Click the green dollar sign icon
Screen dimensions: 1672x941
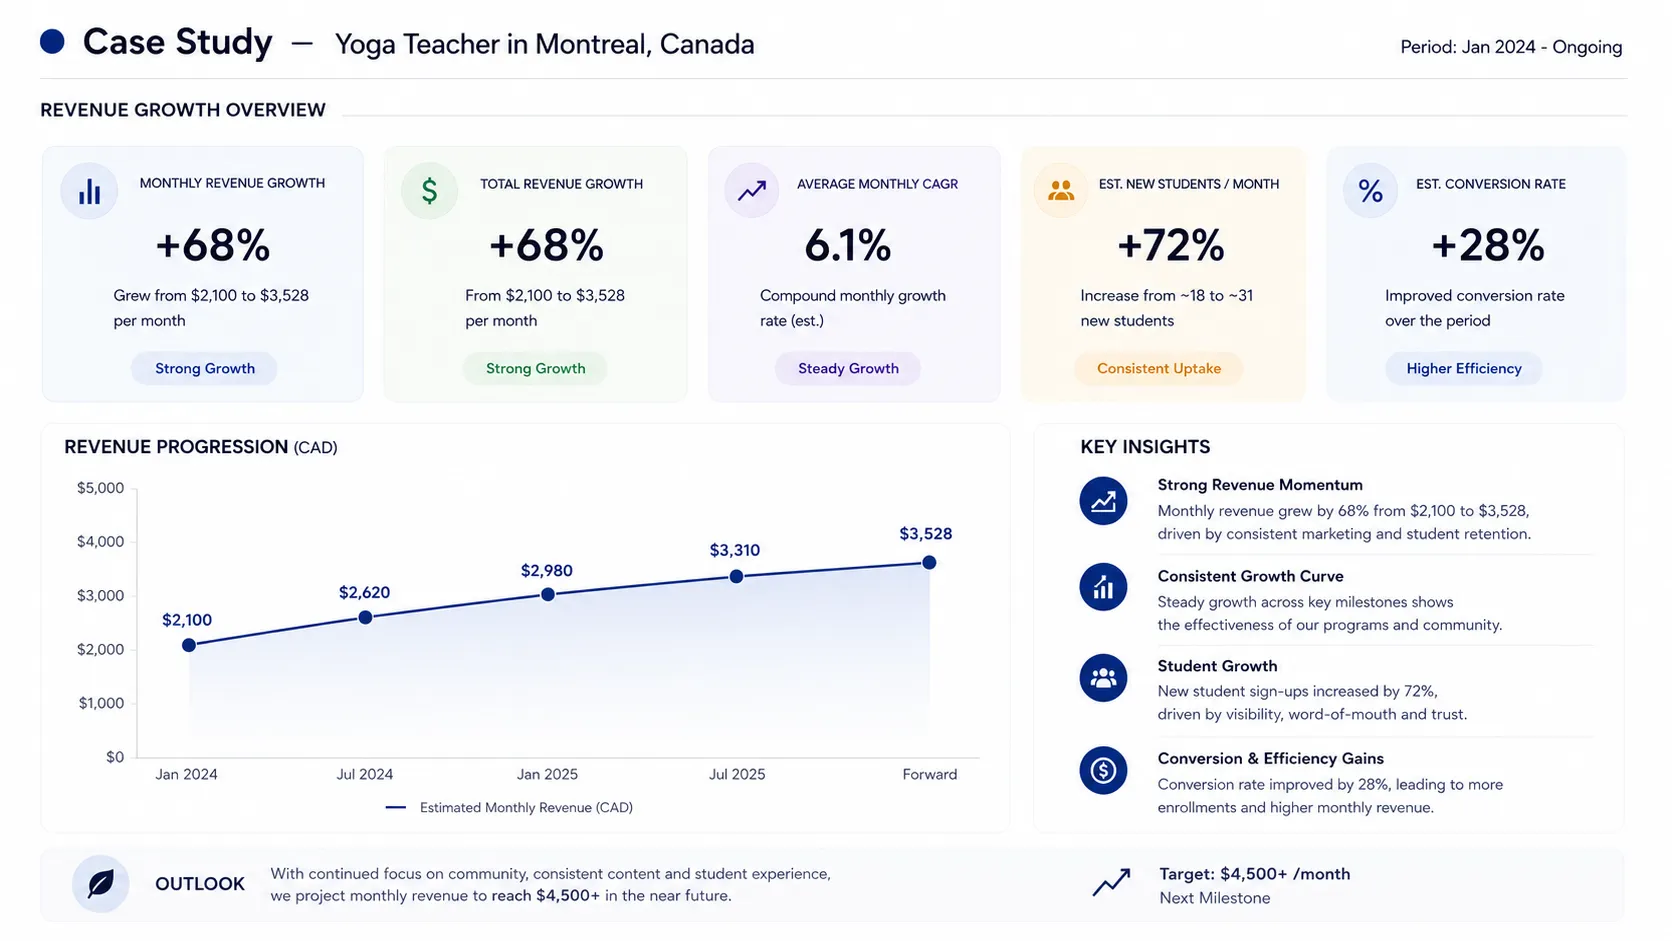pyautogui.click(x=429, y=190)
